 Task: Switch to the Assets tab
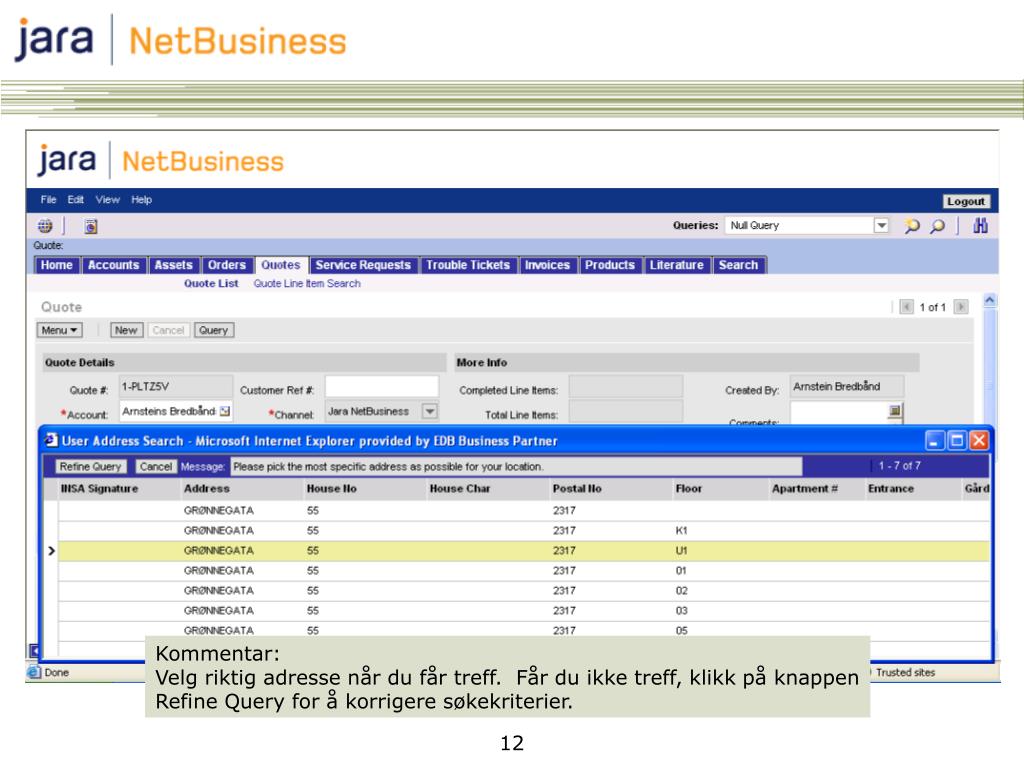174,265
